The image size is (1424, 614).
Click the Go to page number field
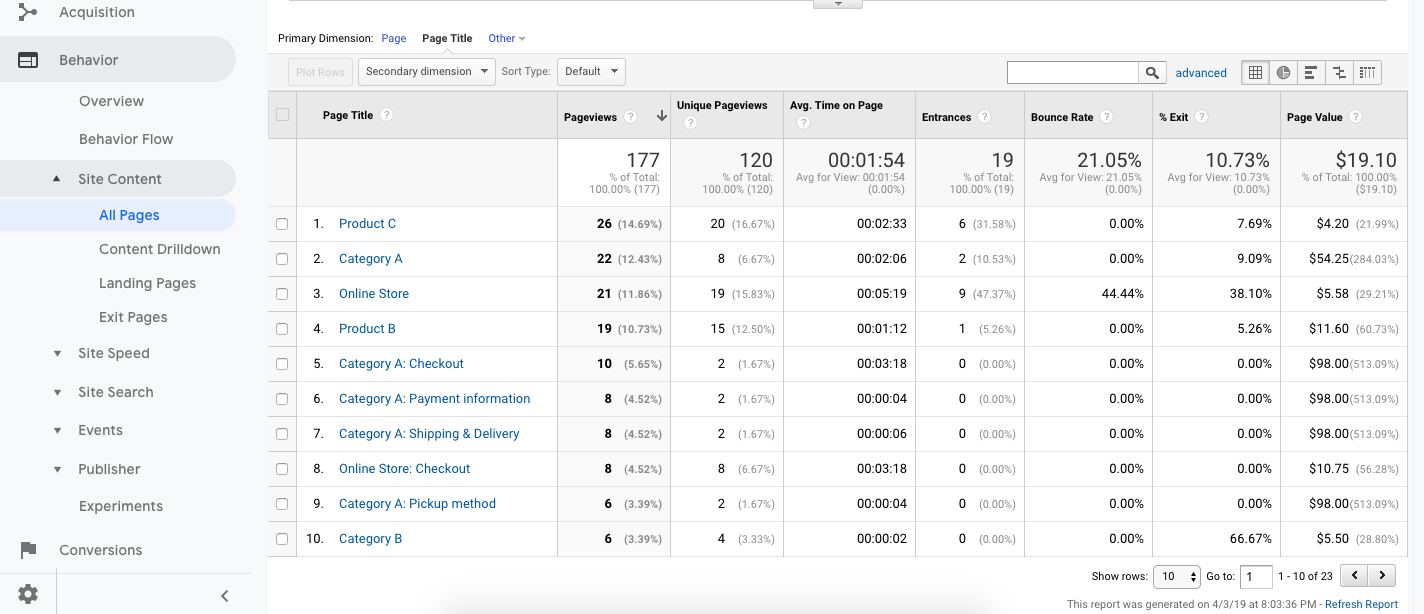pos(1256,576)
